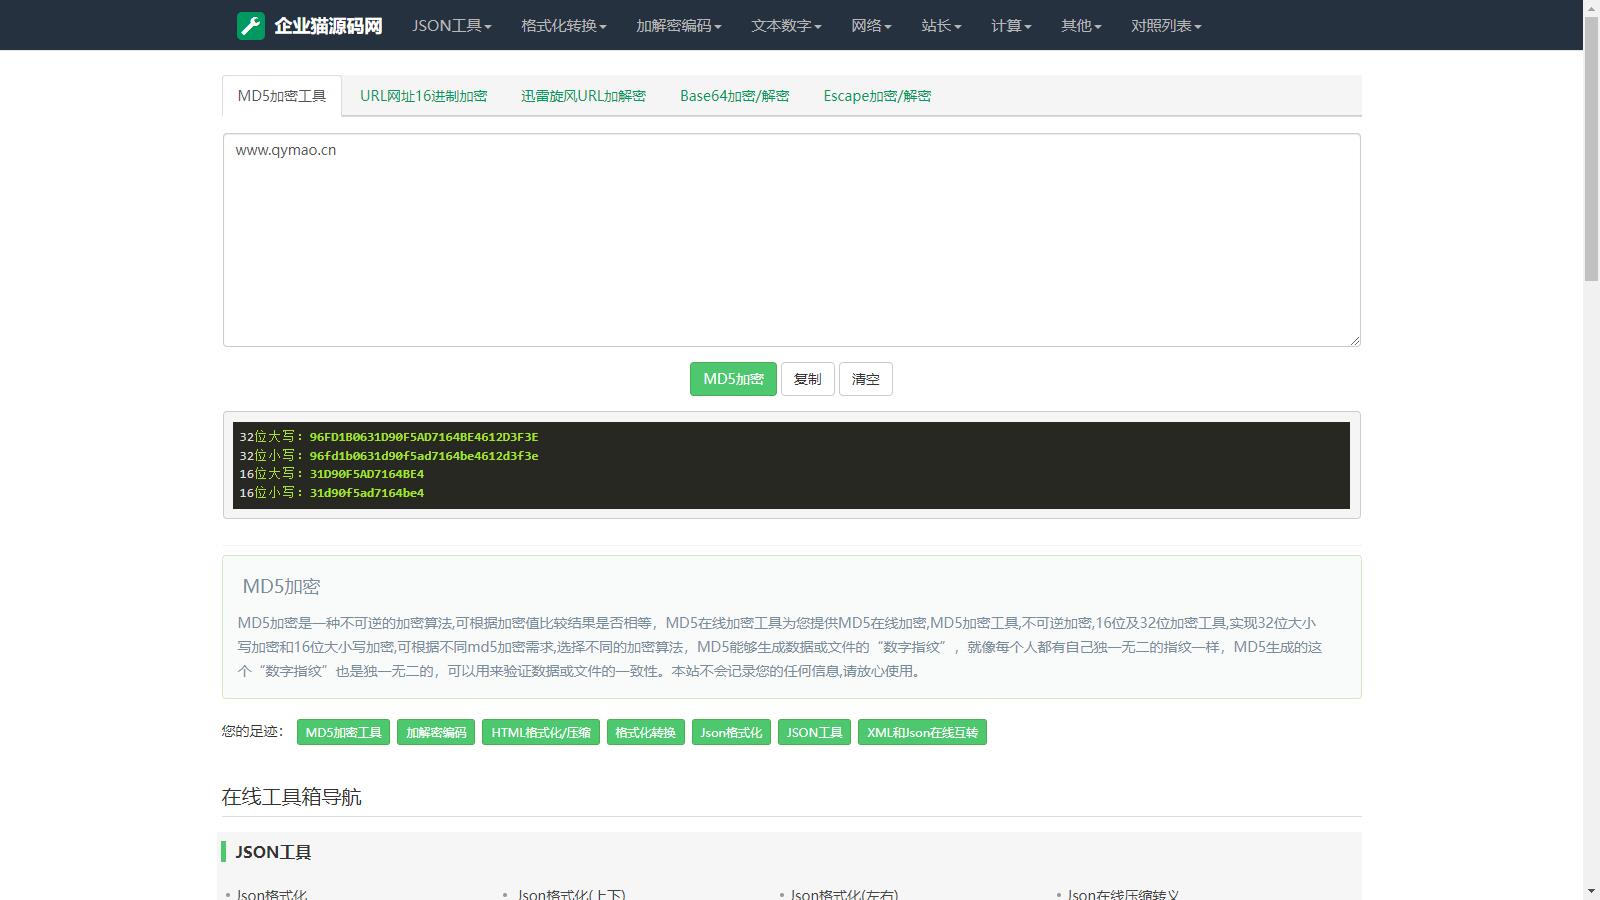Switch to Base64加密/解密 tab

click(734, 96)
